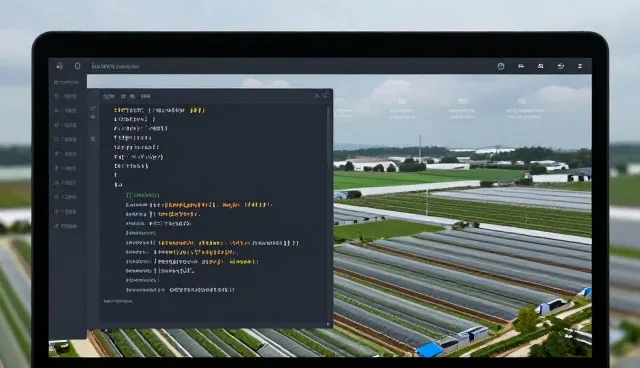Viewport: 640px width, 368px height.
Task: Click the top gutter icon beside the code's first line
Action: pyautogui.click(x=93, y=109)
